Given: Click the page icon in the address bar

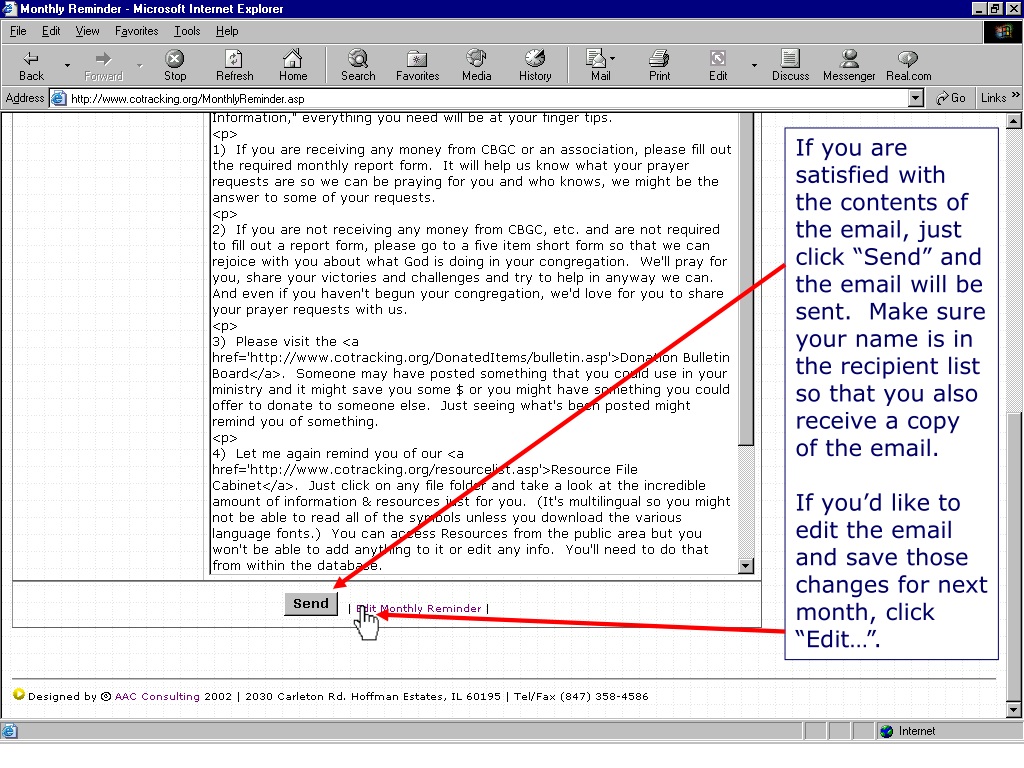Looking at the screenshot, I should tap(59, 99).
